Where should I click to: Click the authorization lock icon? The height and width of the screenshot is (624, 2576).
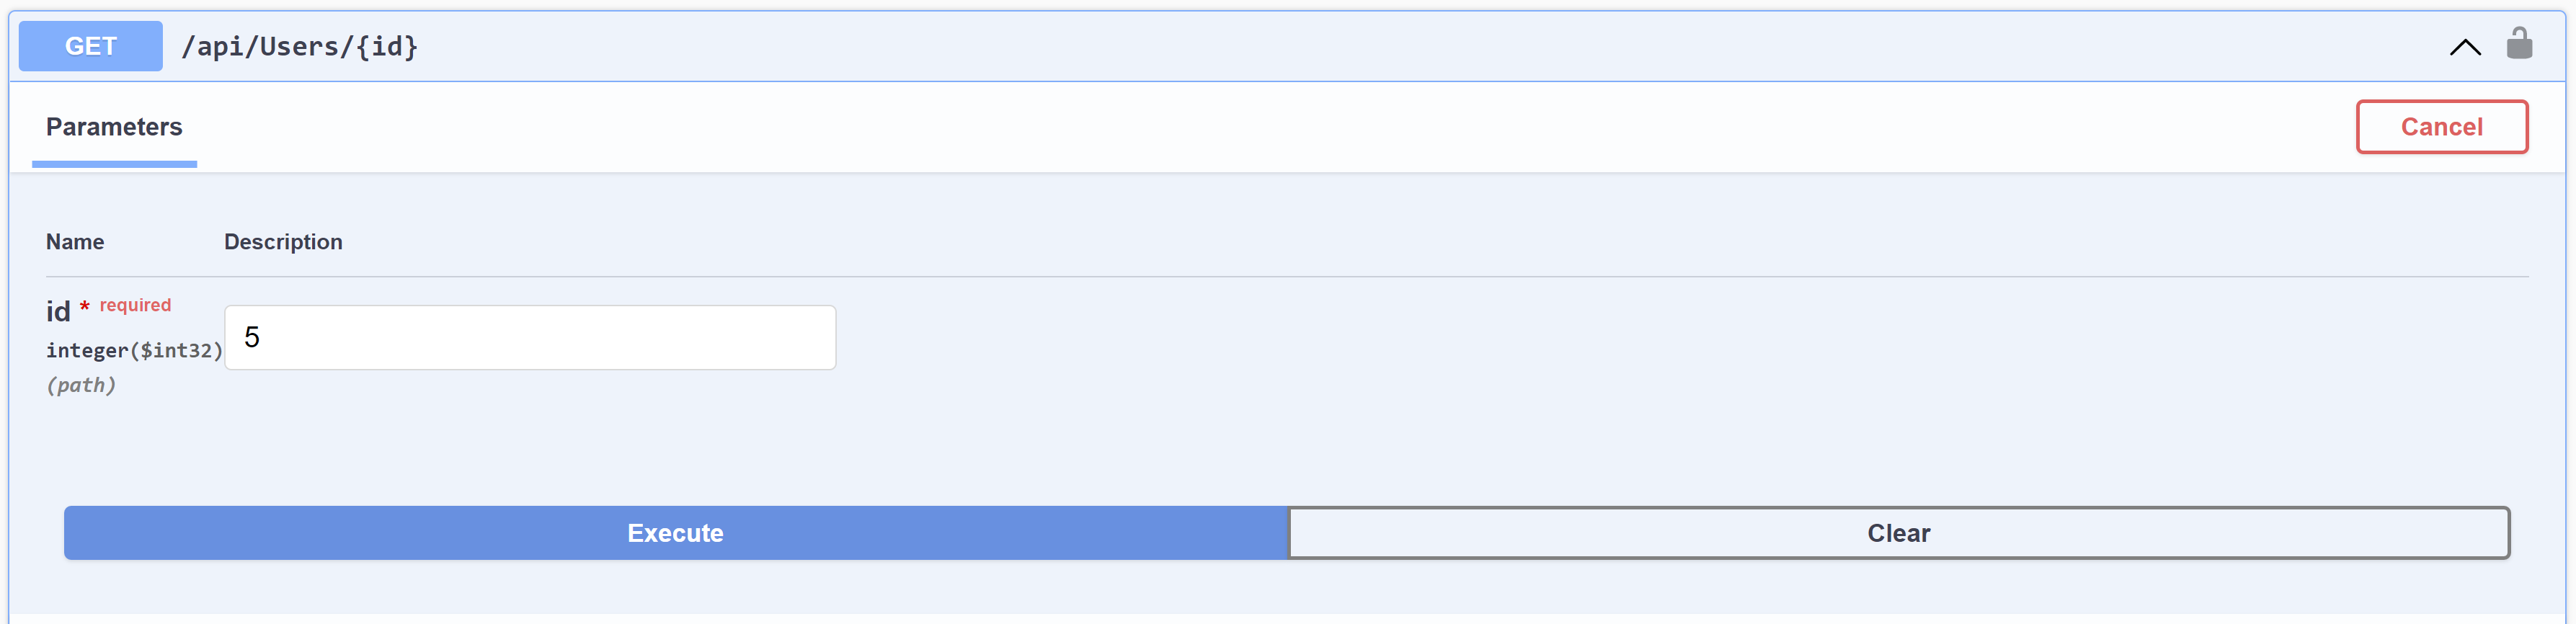coord(2518,44)
